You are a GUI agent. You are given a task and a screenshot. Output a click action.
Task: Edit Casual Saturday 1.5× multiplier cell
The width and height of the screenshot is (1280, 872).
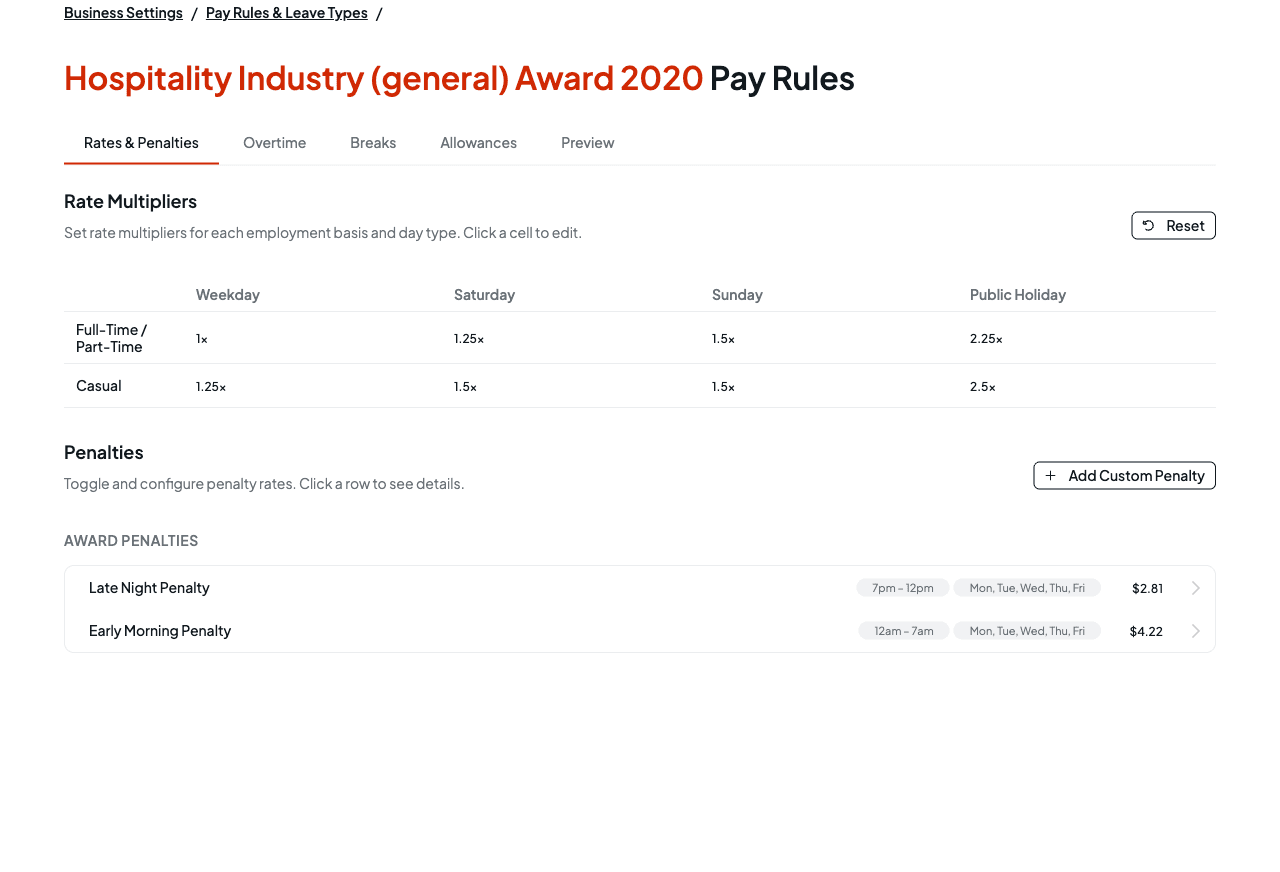571,386
